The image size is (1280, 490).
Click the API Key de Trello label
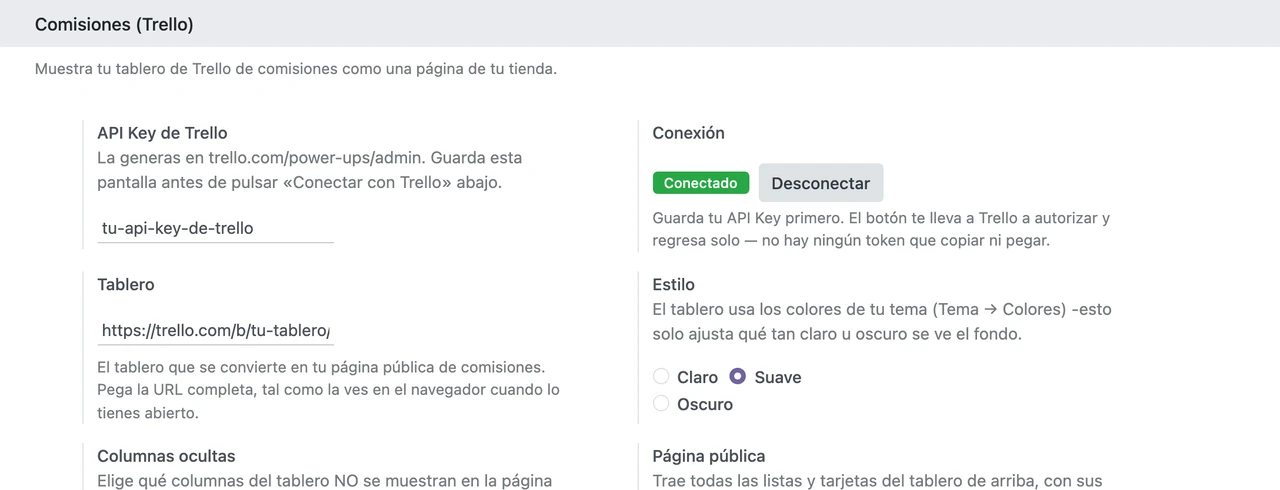162,133
